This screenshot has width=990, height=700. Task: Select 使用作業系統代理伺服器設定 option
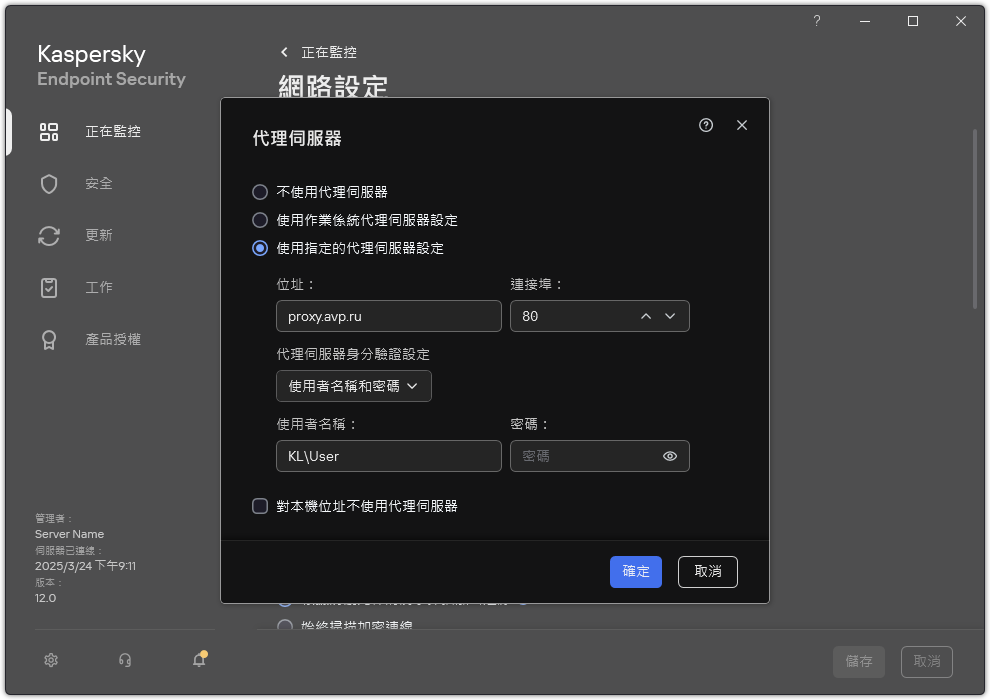pyautogui.click(x=260, y=220)
